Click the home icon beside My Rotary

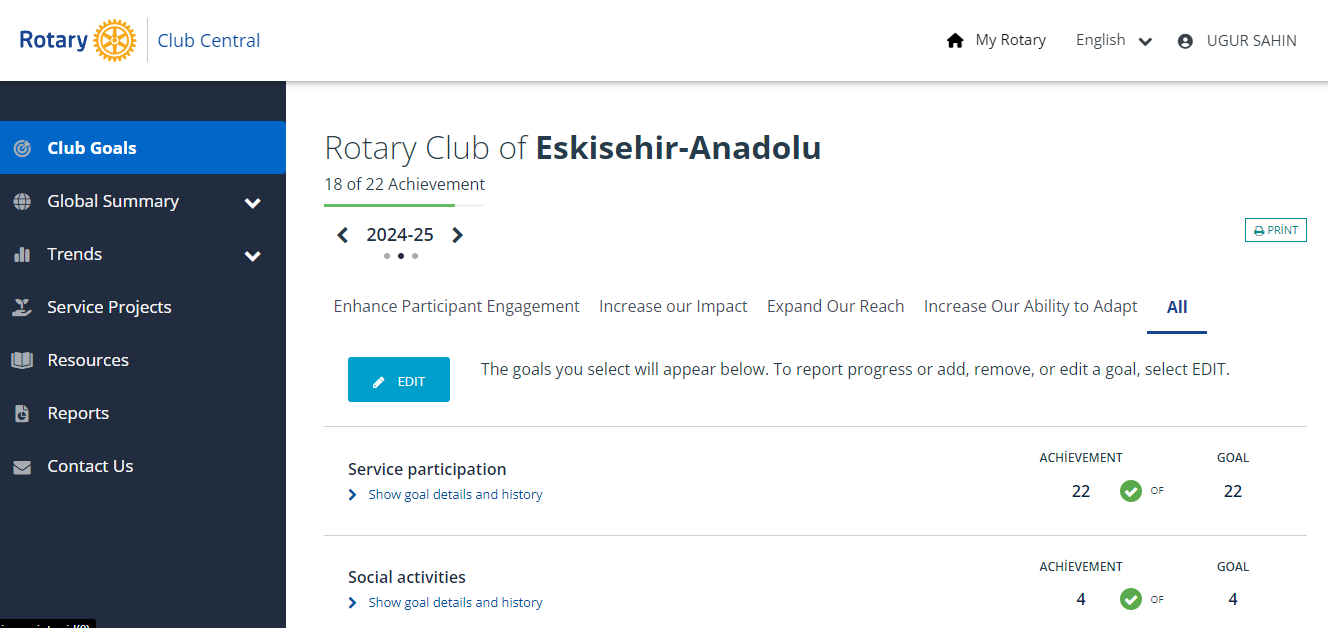point(955,41)
